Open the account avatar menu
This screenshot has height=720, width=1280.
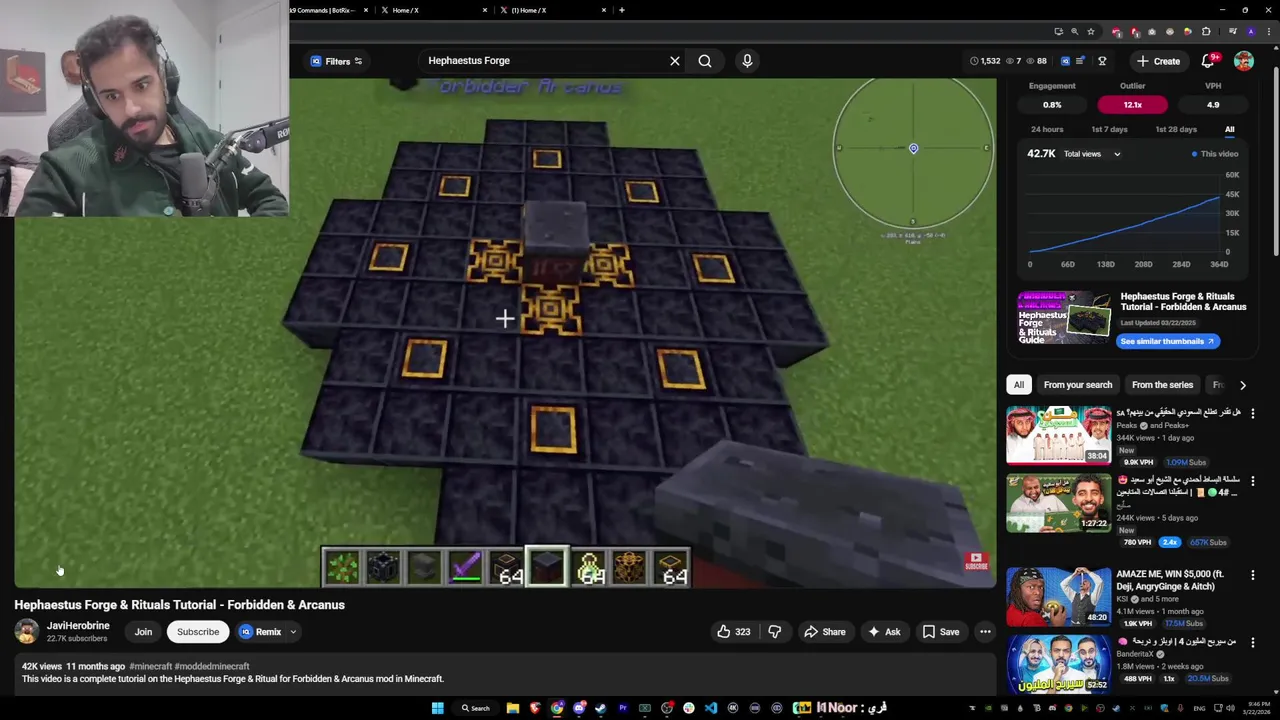tap(1244, 61)
